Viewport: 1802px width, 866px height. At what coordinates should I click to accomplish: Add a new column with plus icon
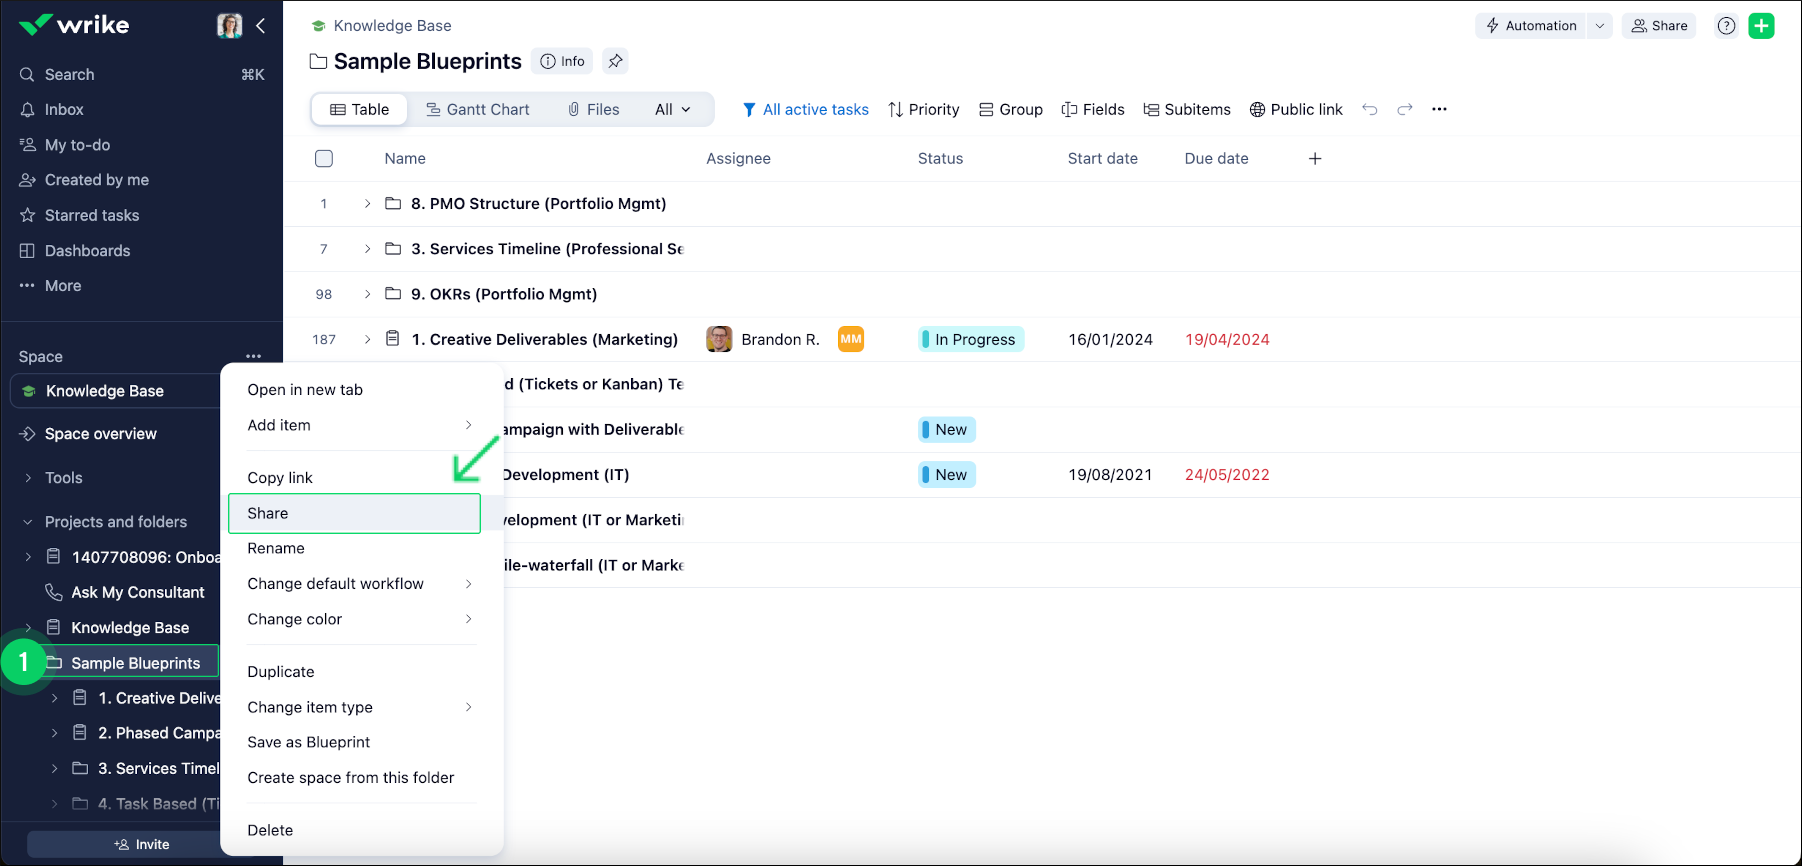coord(1315,159)
